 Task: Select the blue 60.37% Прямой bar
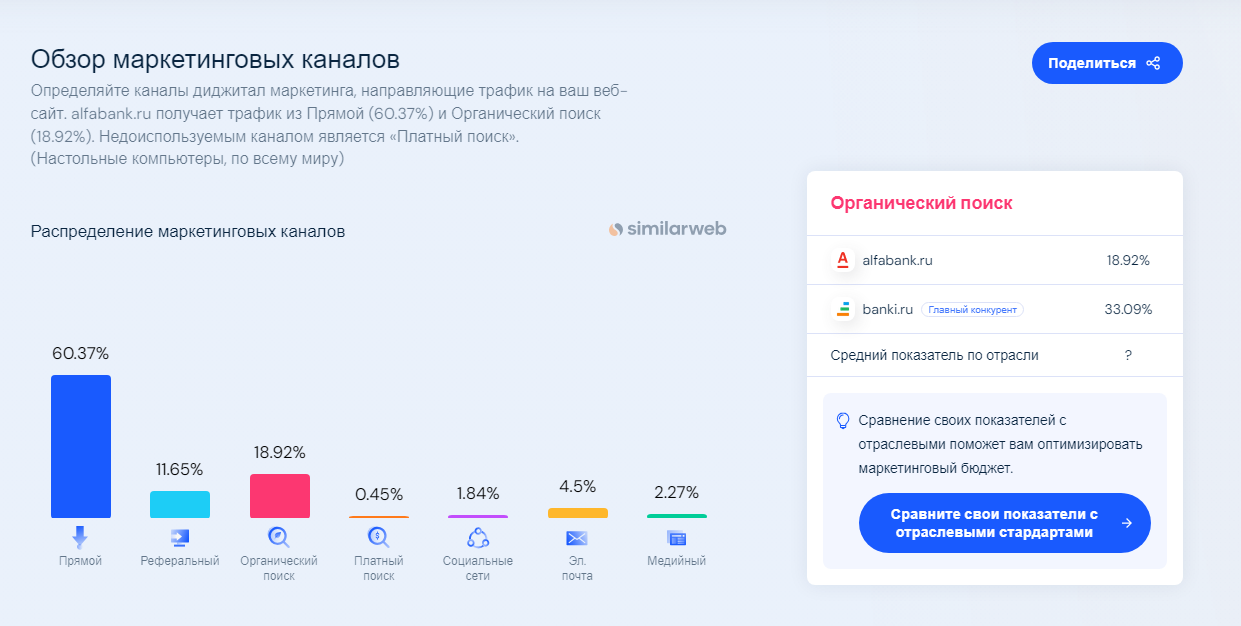point(81,446)
